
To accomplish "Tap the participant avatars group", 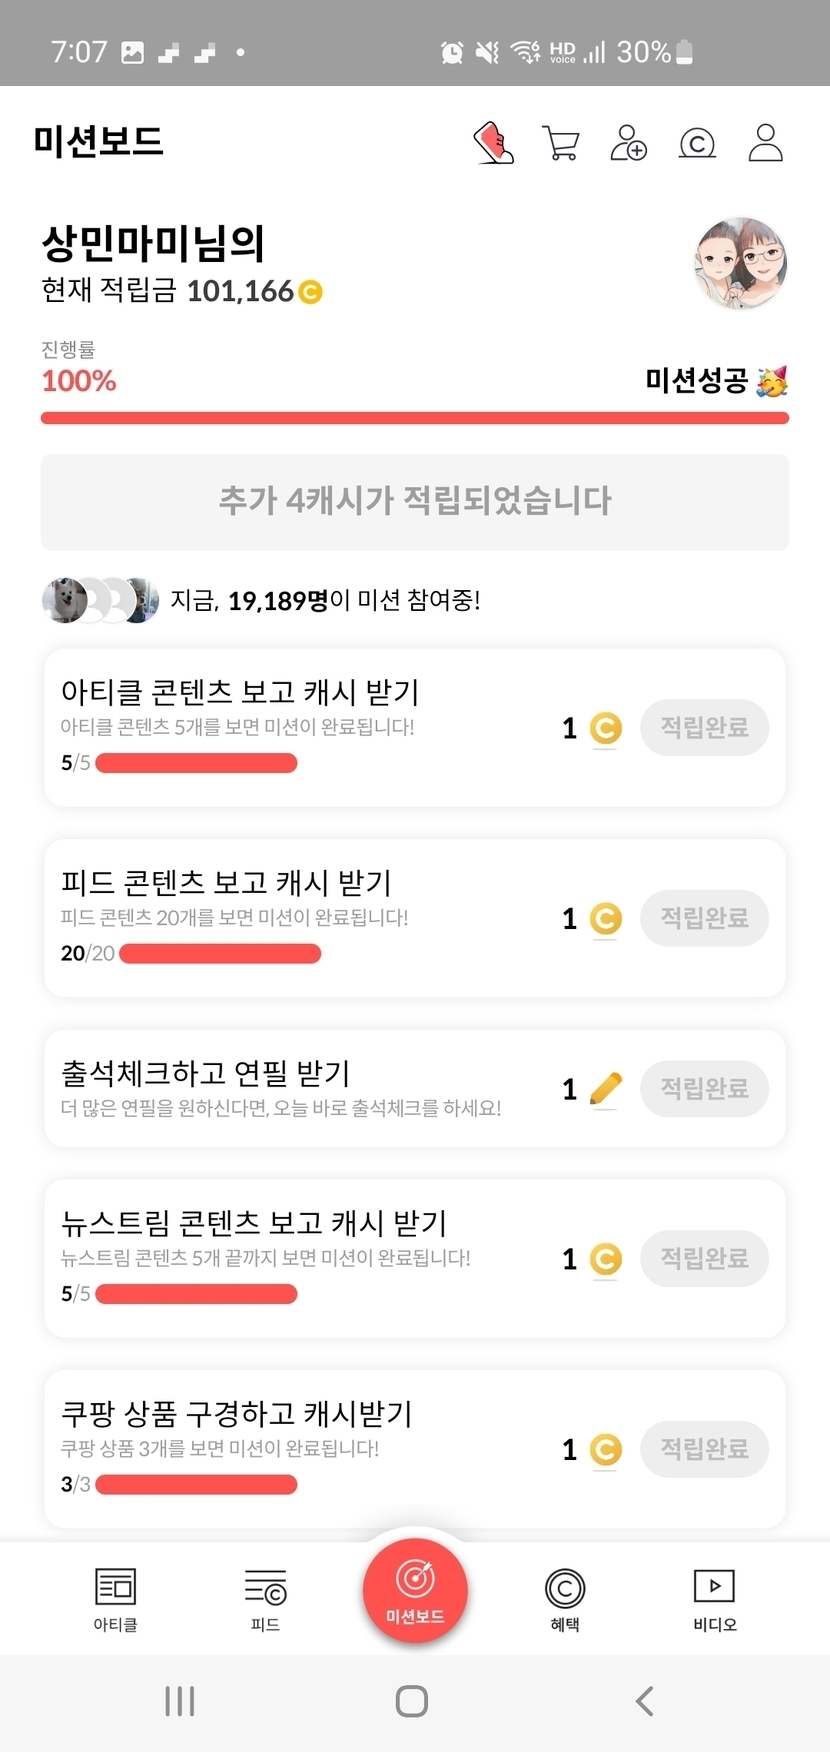I will (x=100, y=600).
